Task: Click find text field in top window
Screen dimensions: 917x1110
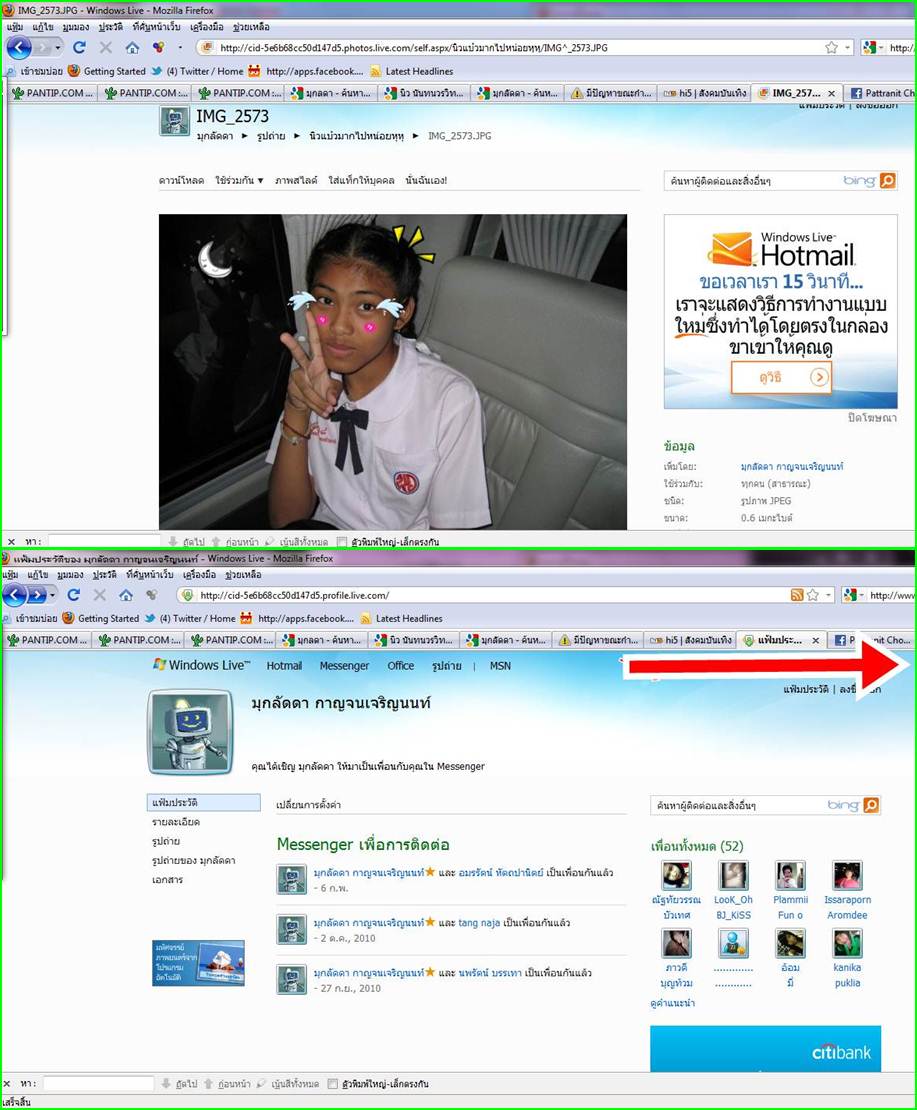Action: [104, 542]
